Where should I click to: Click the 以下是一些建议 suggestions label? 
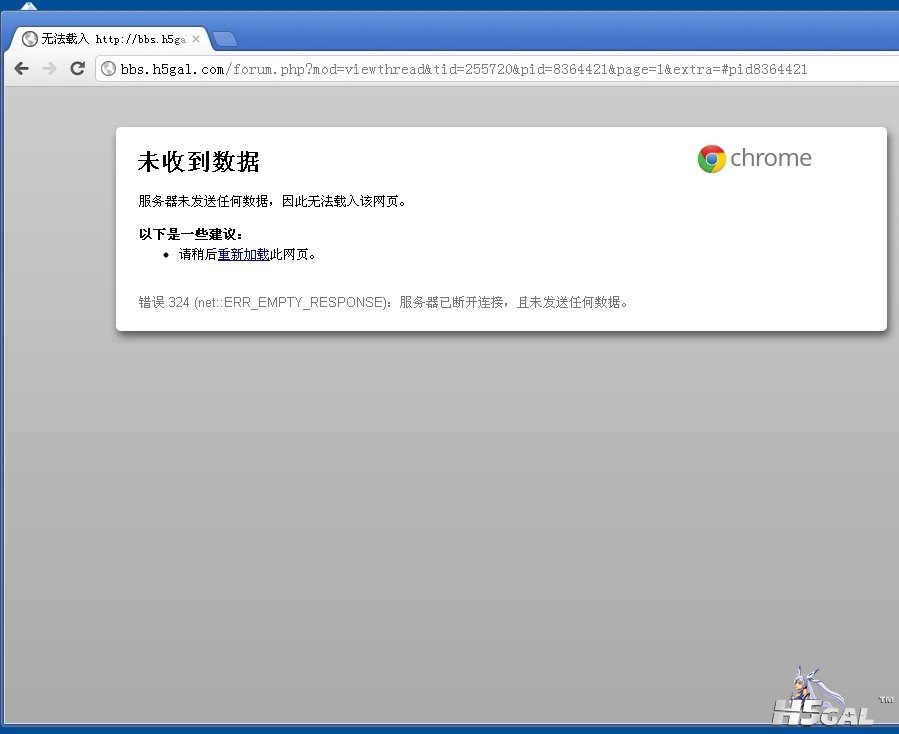(x=190, y=235)
